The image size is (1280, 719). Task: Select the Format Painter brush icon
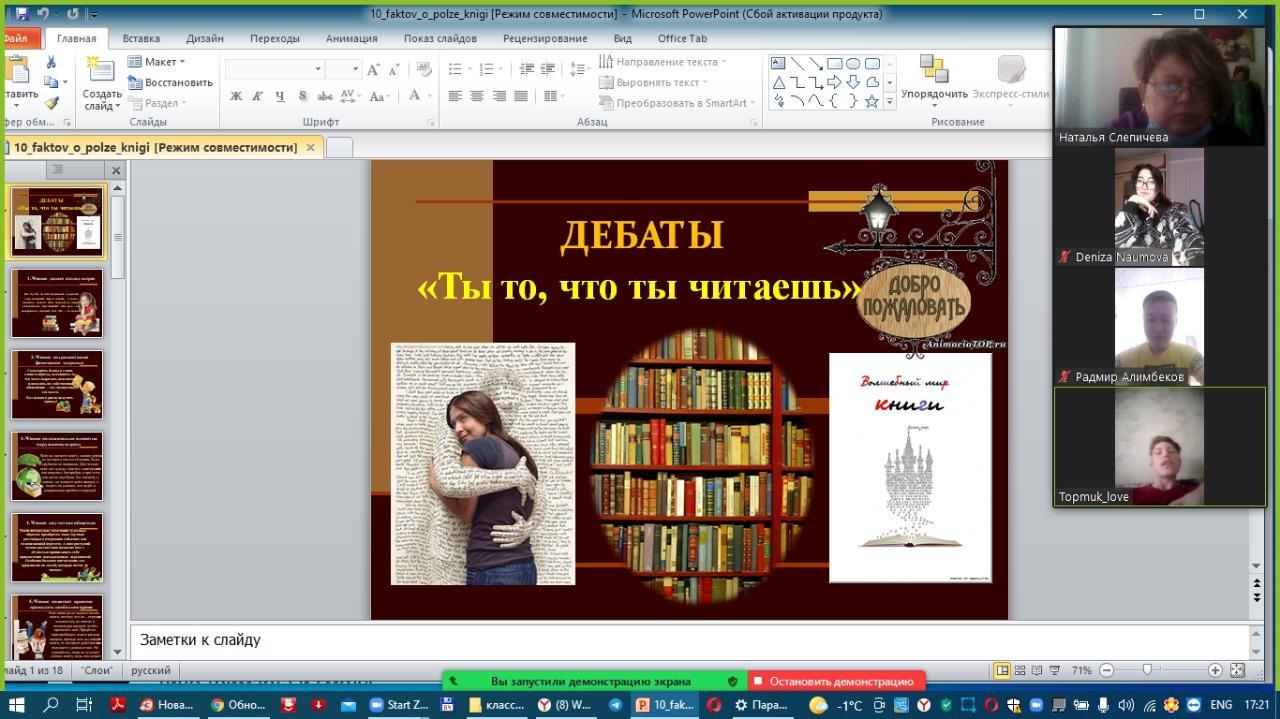(x=51, y=102)
